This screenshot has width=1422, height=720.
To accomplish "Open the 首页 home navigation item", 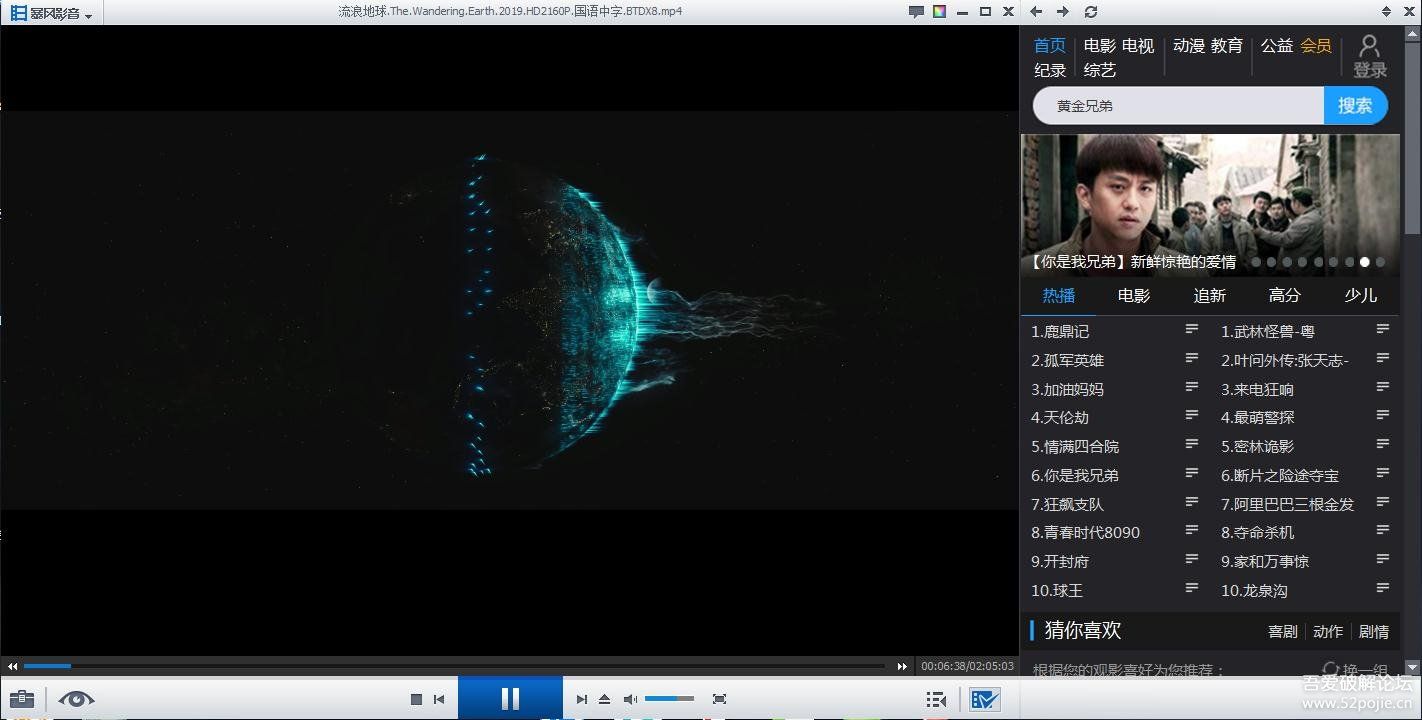I will [1050, 46].
